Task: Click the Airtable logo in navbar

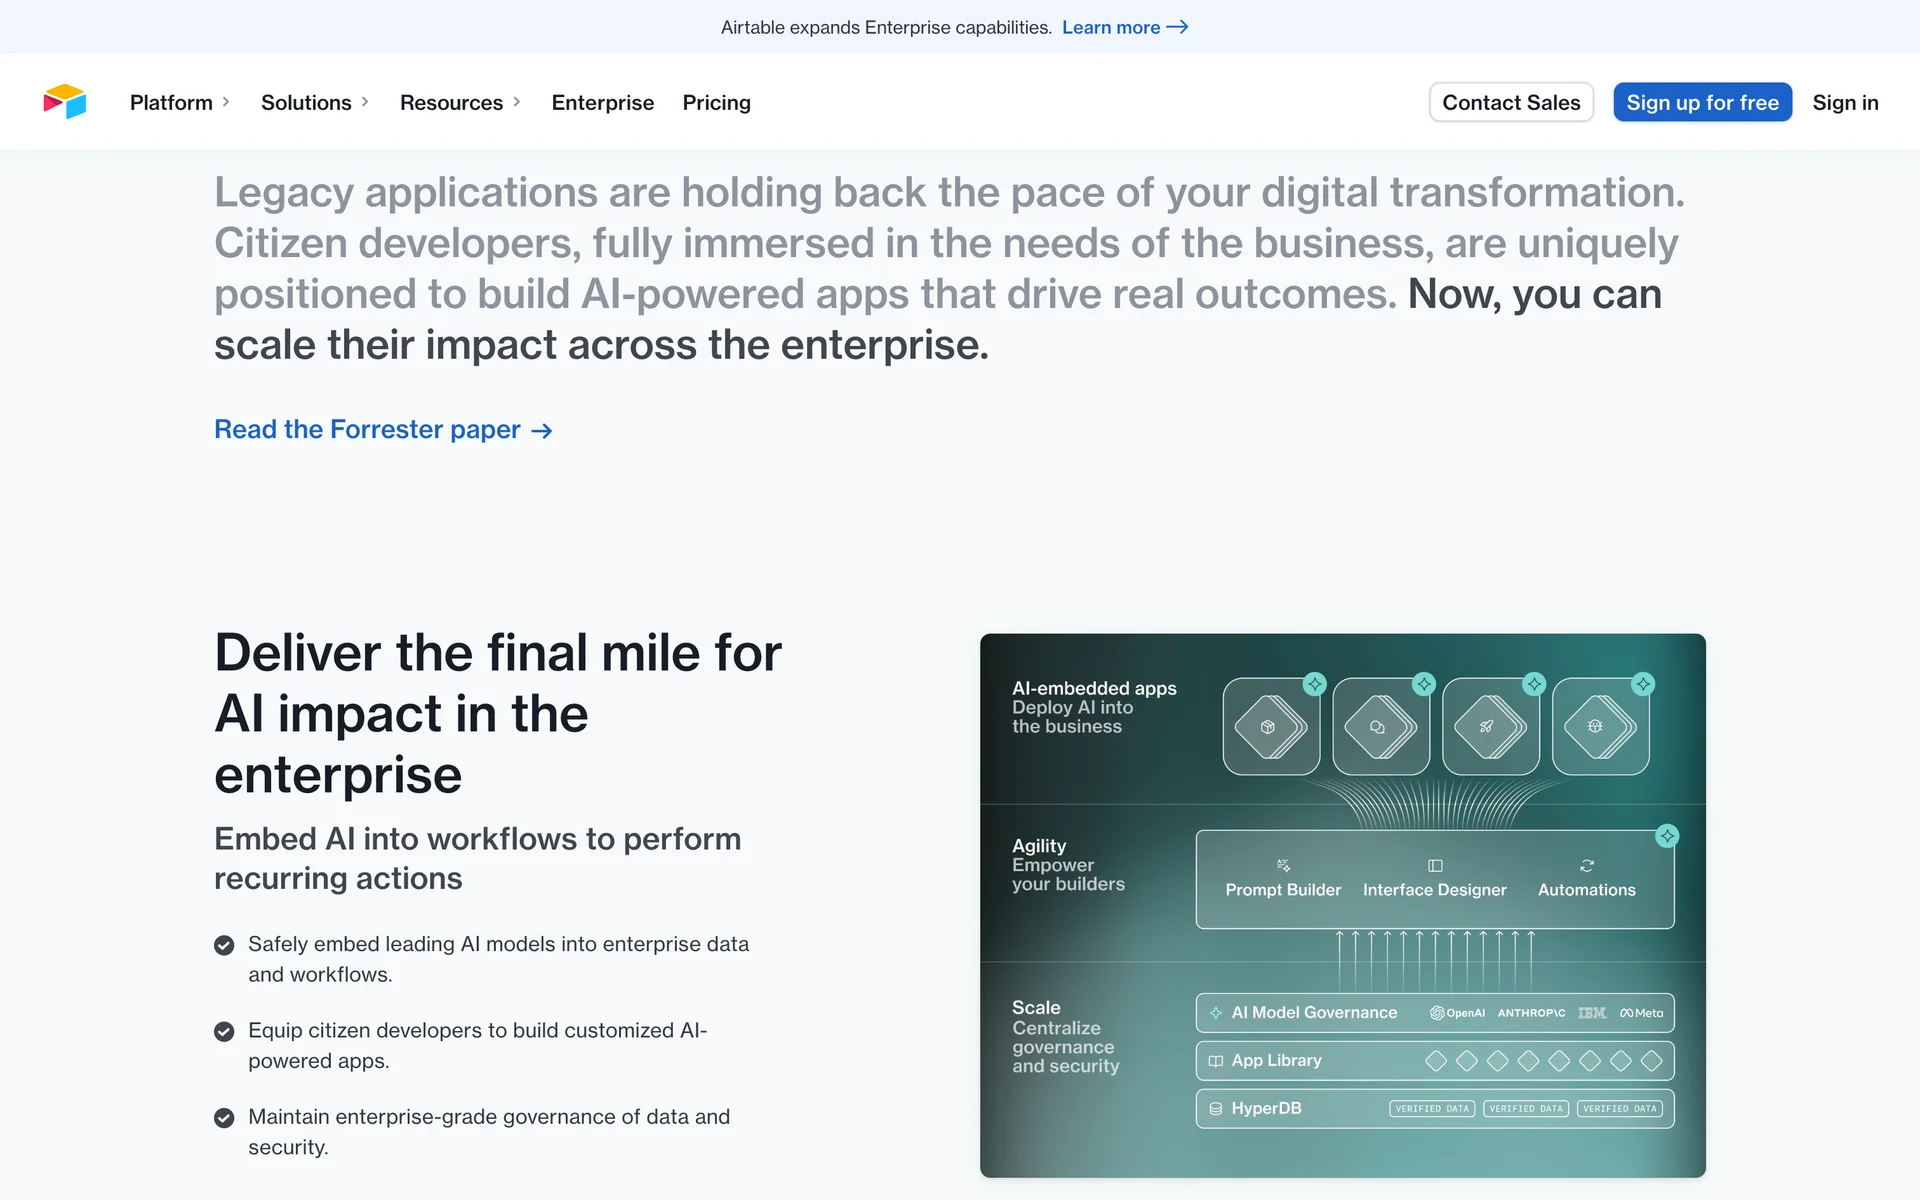Action: (x=65, y=102)
